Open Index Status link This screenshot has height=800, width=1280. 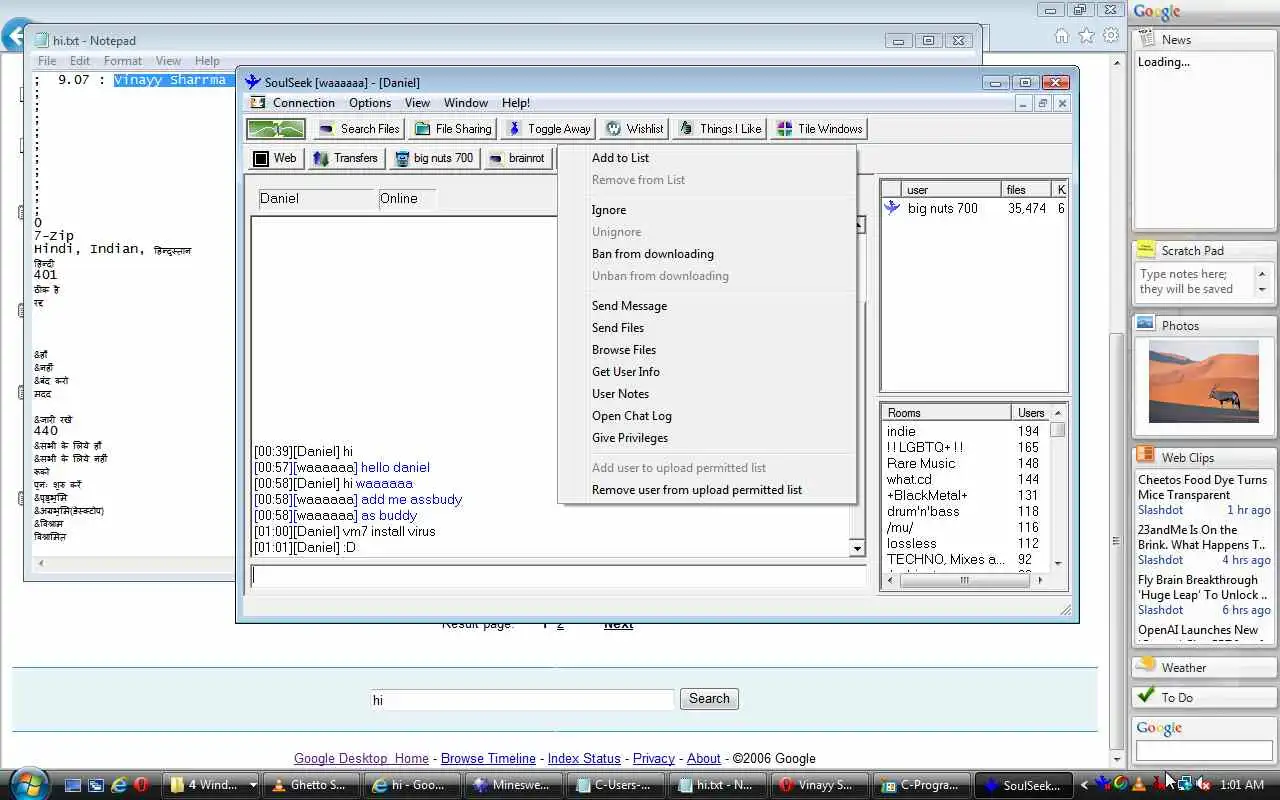[x=584, y=759]
